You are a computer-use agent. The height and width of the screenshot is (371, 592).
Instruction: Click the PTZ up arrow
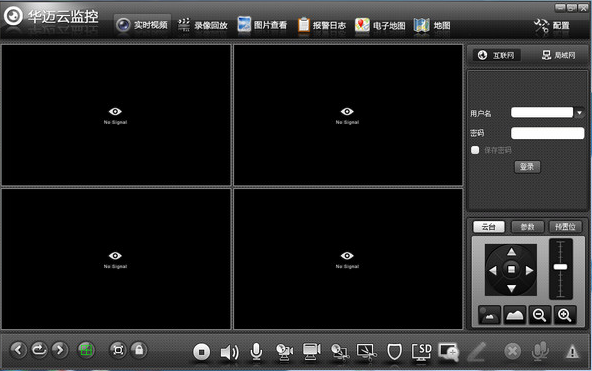511,252
